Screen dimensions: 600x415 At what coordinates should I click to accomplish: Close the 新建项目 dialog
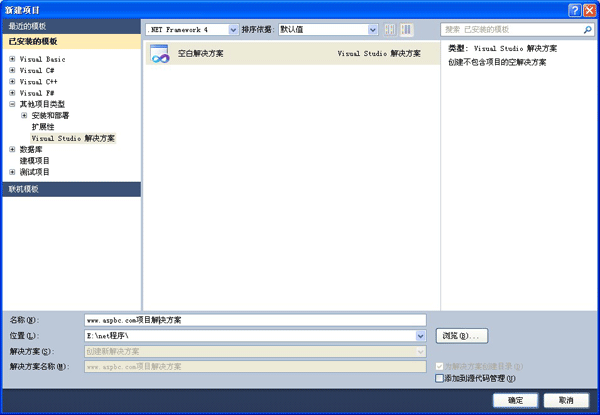click(589, 10)
